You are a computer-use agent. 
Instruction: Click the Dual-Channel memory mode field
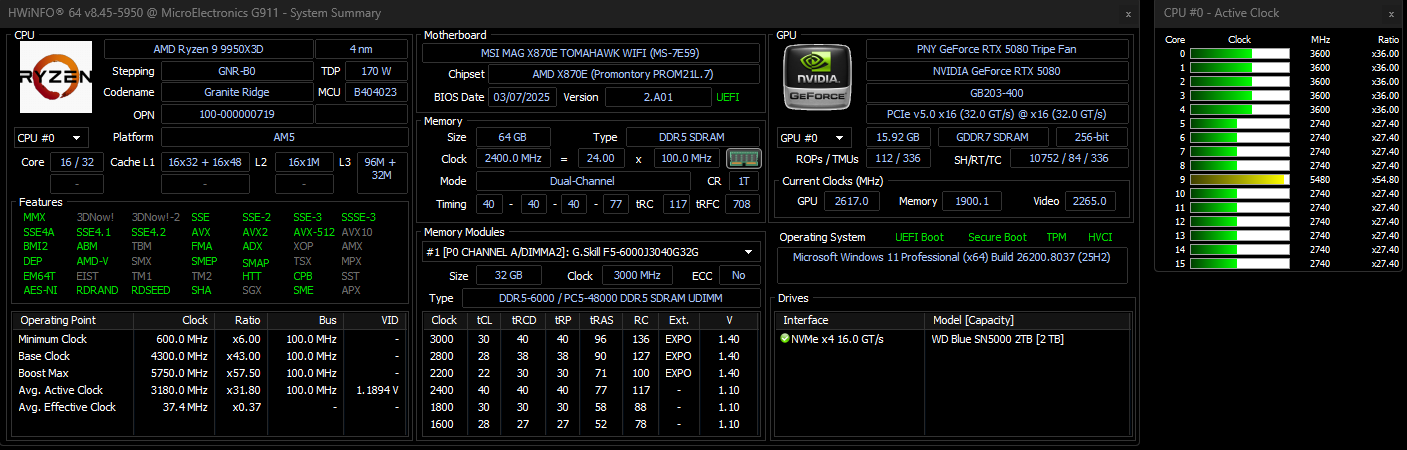[583, 181]
